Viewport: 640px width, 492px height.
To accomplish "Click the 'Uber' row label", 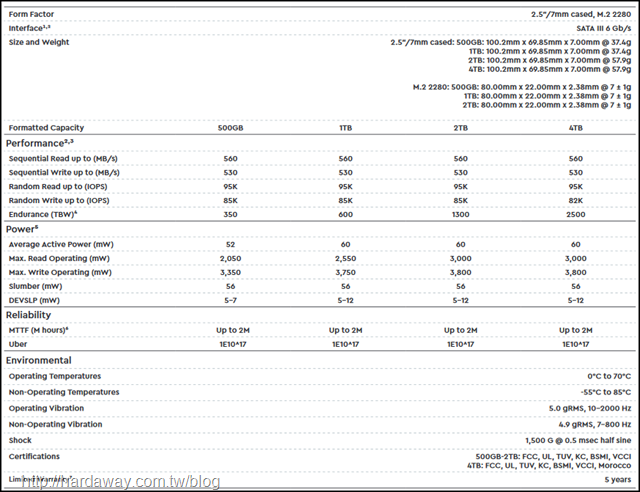I will [x=18, y=344].
